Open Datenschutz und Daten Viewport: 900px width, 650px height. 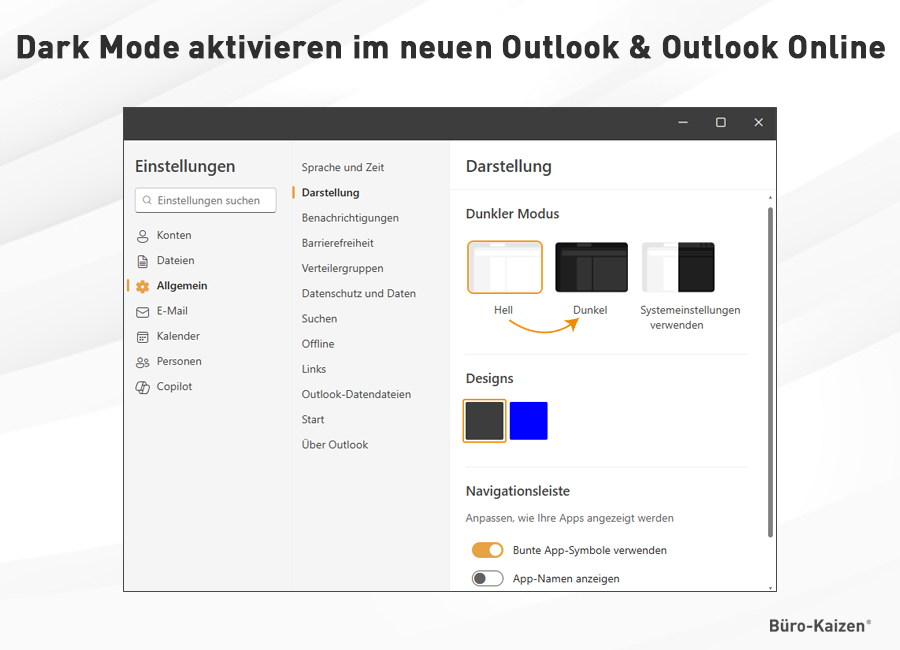(x=359, y=293)
